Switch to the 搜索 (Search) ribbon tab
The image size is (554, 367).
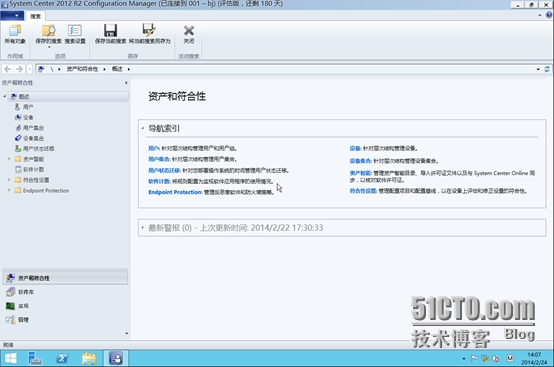tap(35, 16)
